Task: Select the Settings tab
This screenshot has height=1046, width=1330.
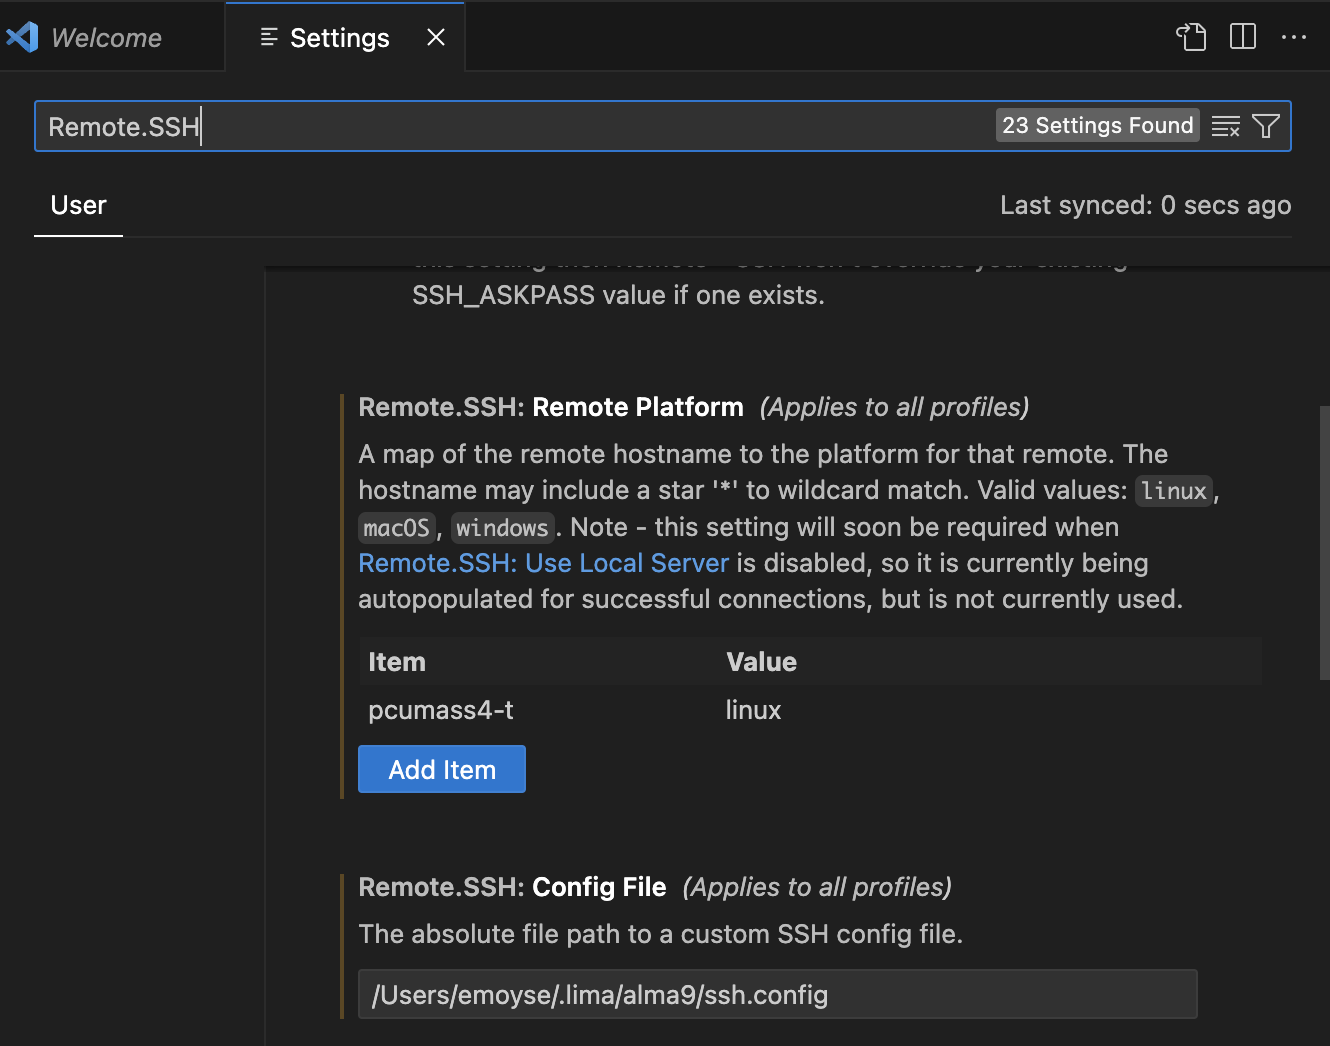Action: coord(338,37)
